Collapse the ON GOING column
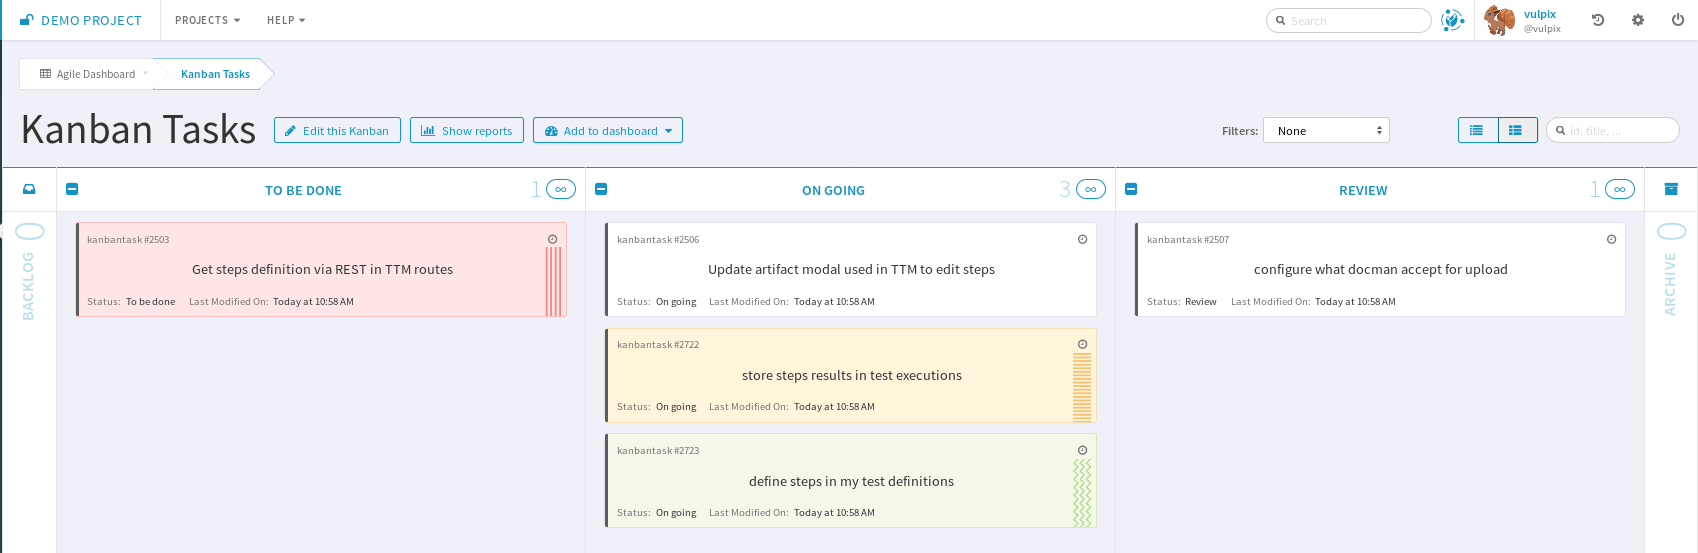This screenshot has height=553, width=1698. pos(601,189)
